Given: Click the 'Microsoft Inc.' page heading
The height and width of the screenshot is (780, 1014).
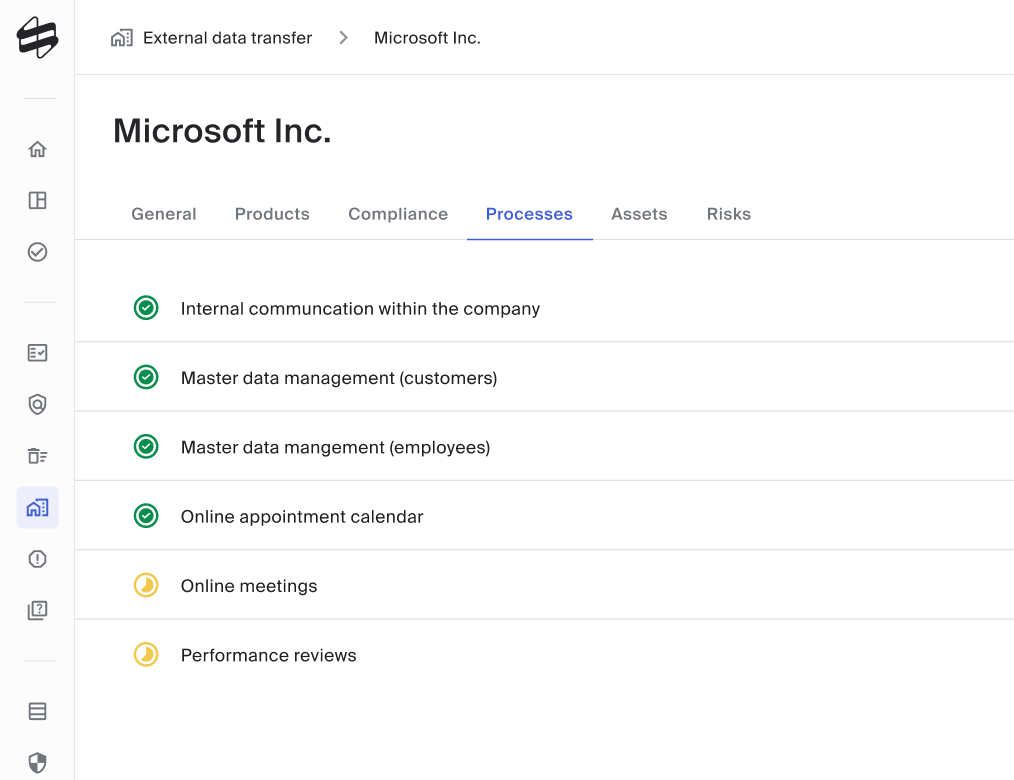Looking at the screenshot, I should (x=222, y=131).
